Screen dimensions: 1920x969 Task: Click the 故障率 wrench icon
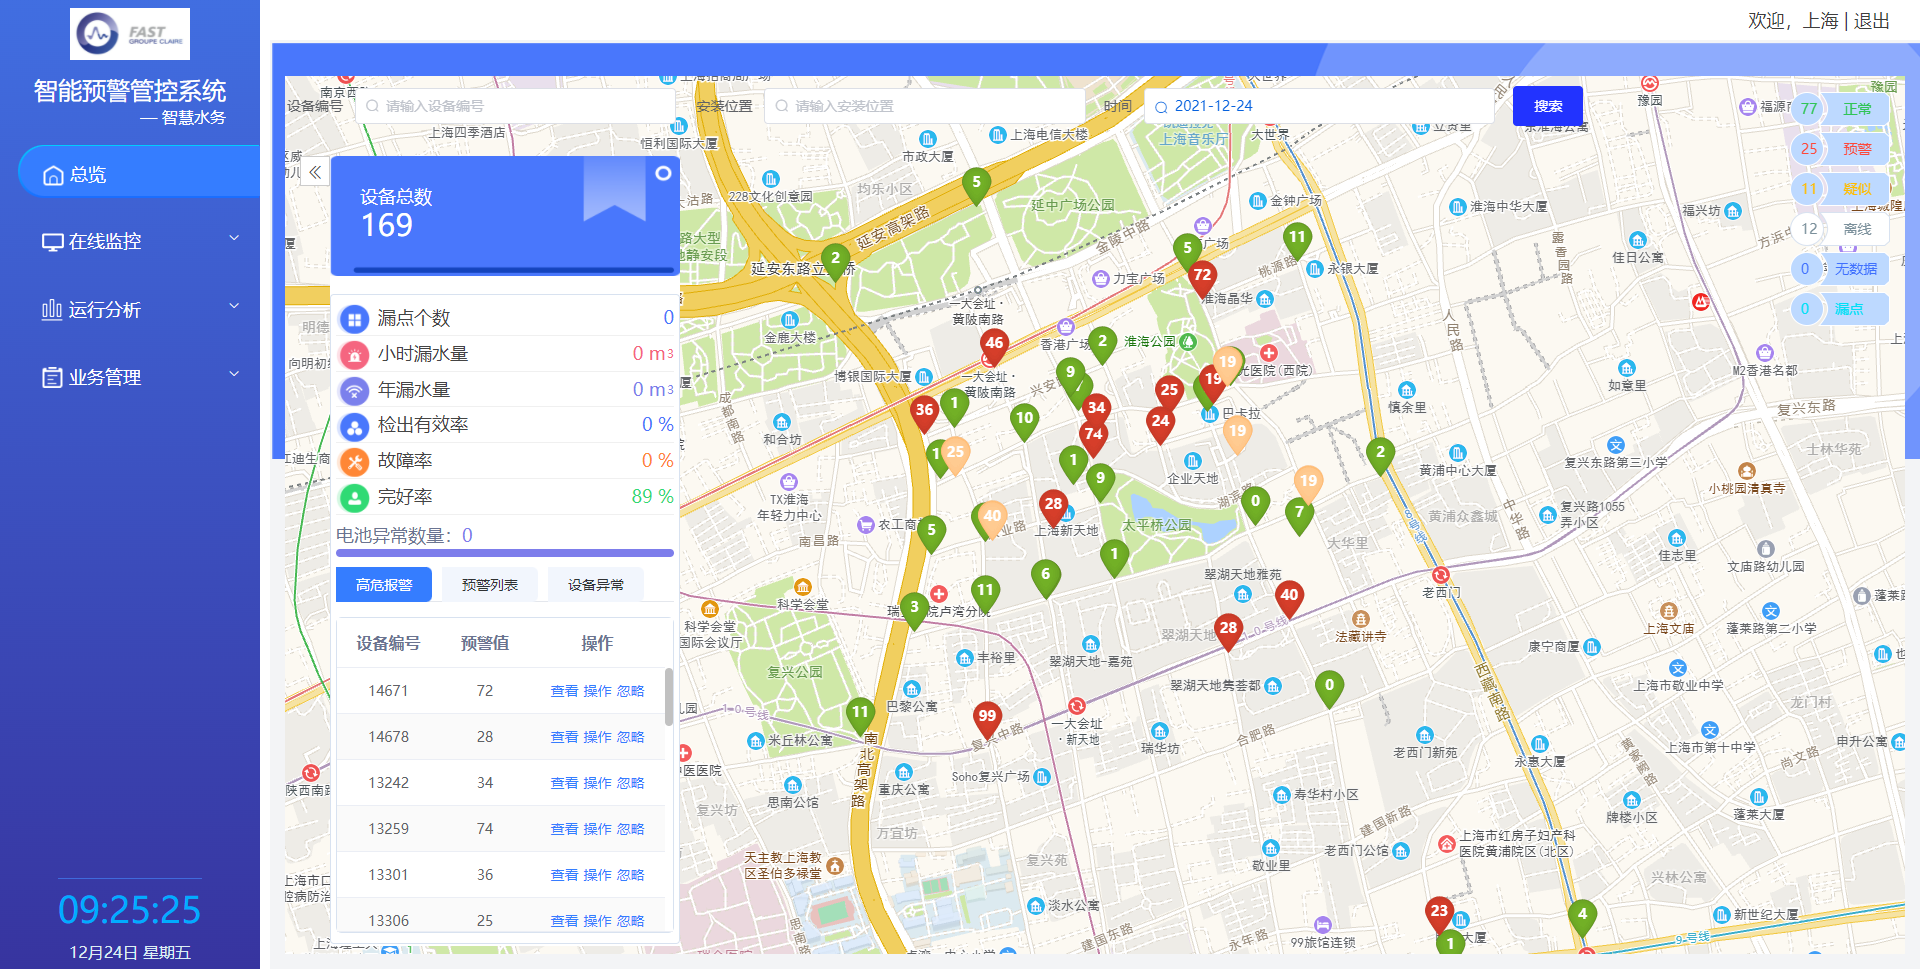(354, 462)
